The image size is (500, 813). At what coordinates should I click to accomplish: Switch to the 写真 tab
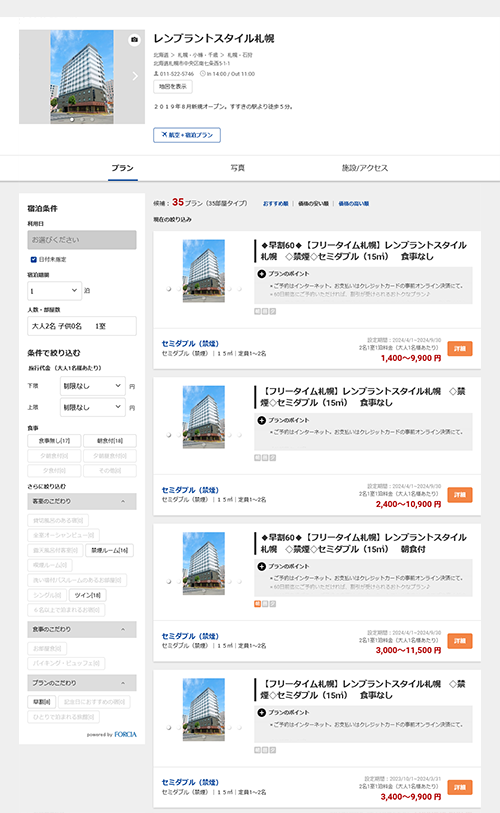pyautogui.click(x=238, y=168)
